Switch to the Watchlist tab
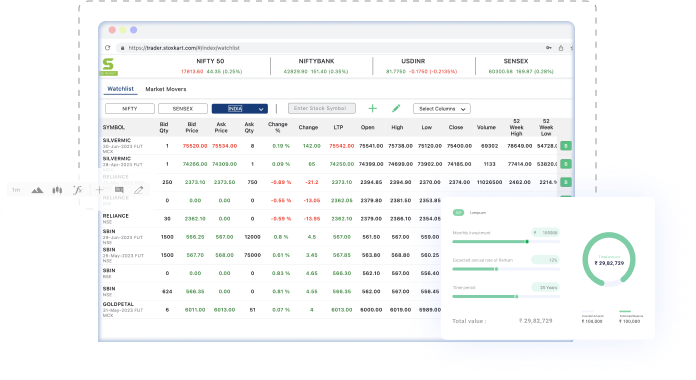Viewport: 696px width, 380px height. pyautogui.click(x=120, y=89)
